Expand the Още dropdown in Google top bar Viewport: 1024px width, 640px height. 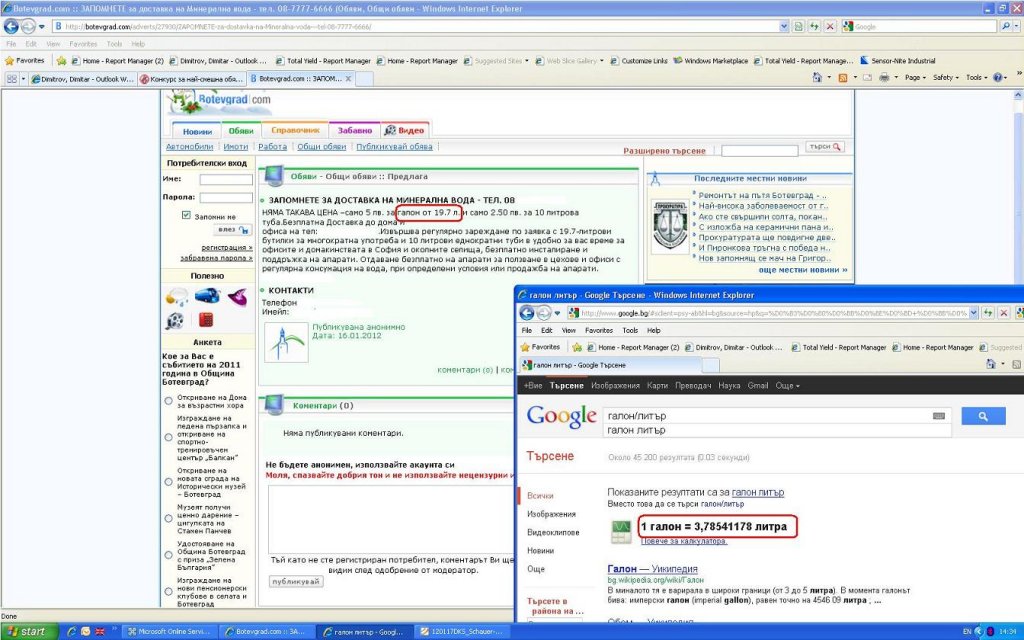787,385
